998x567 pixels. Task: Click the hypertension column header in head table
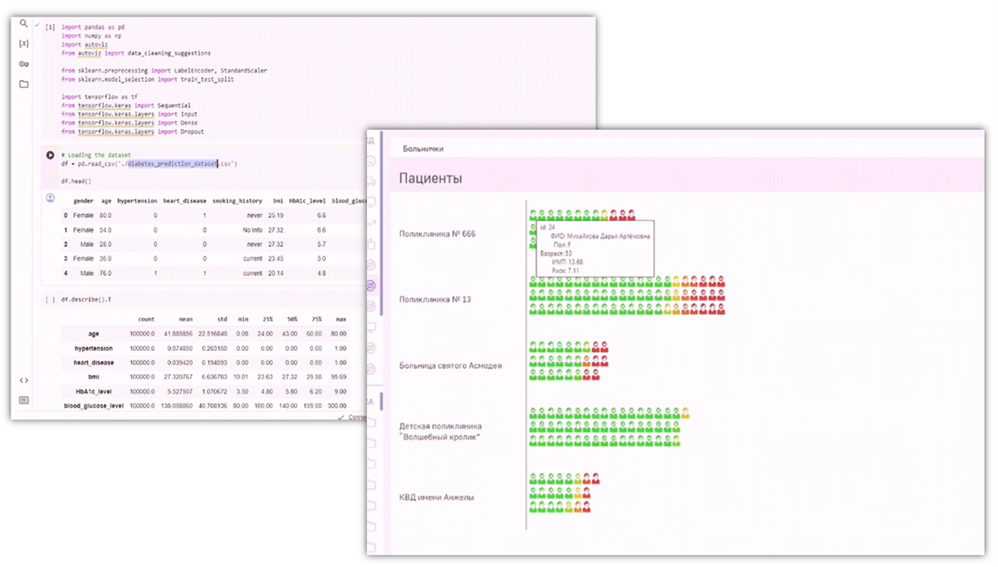pos(137,201)
